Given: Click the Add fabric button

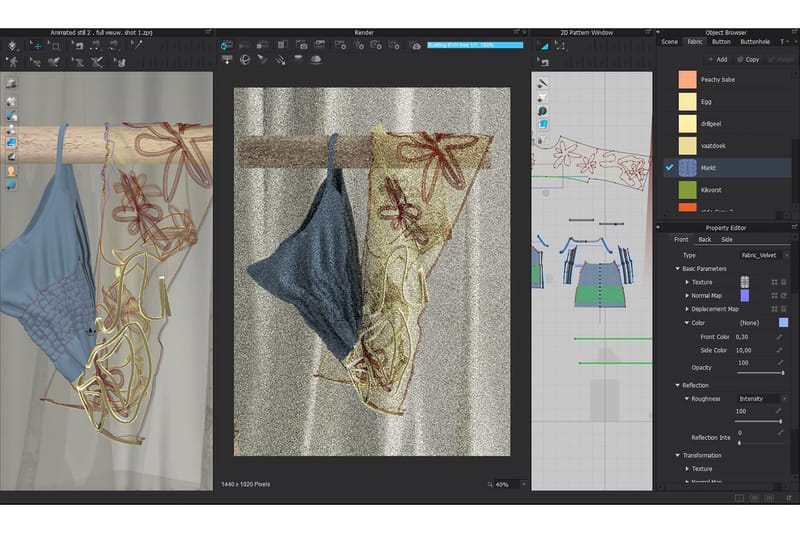Looking at the screenshot, I should tap(716, 59).
